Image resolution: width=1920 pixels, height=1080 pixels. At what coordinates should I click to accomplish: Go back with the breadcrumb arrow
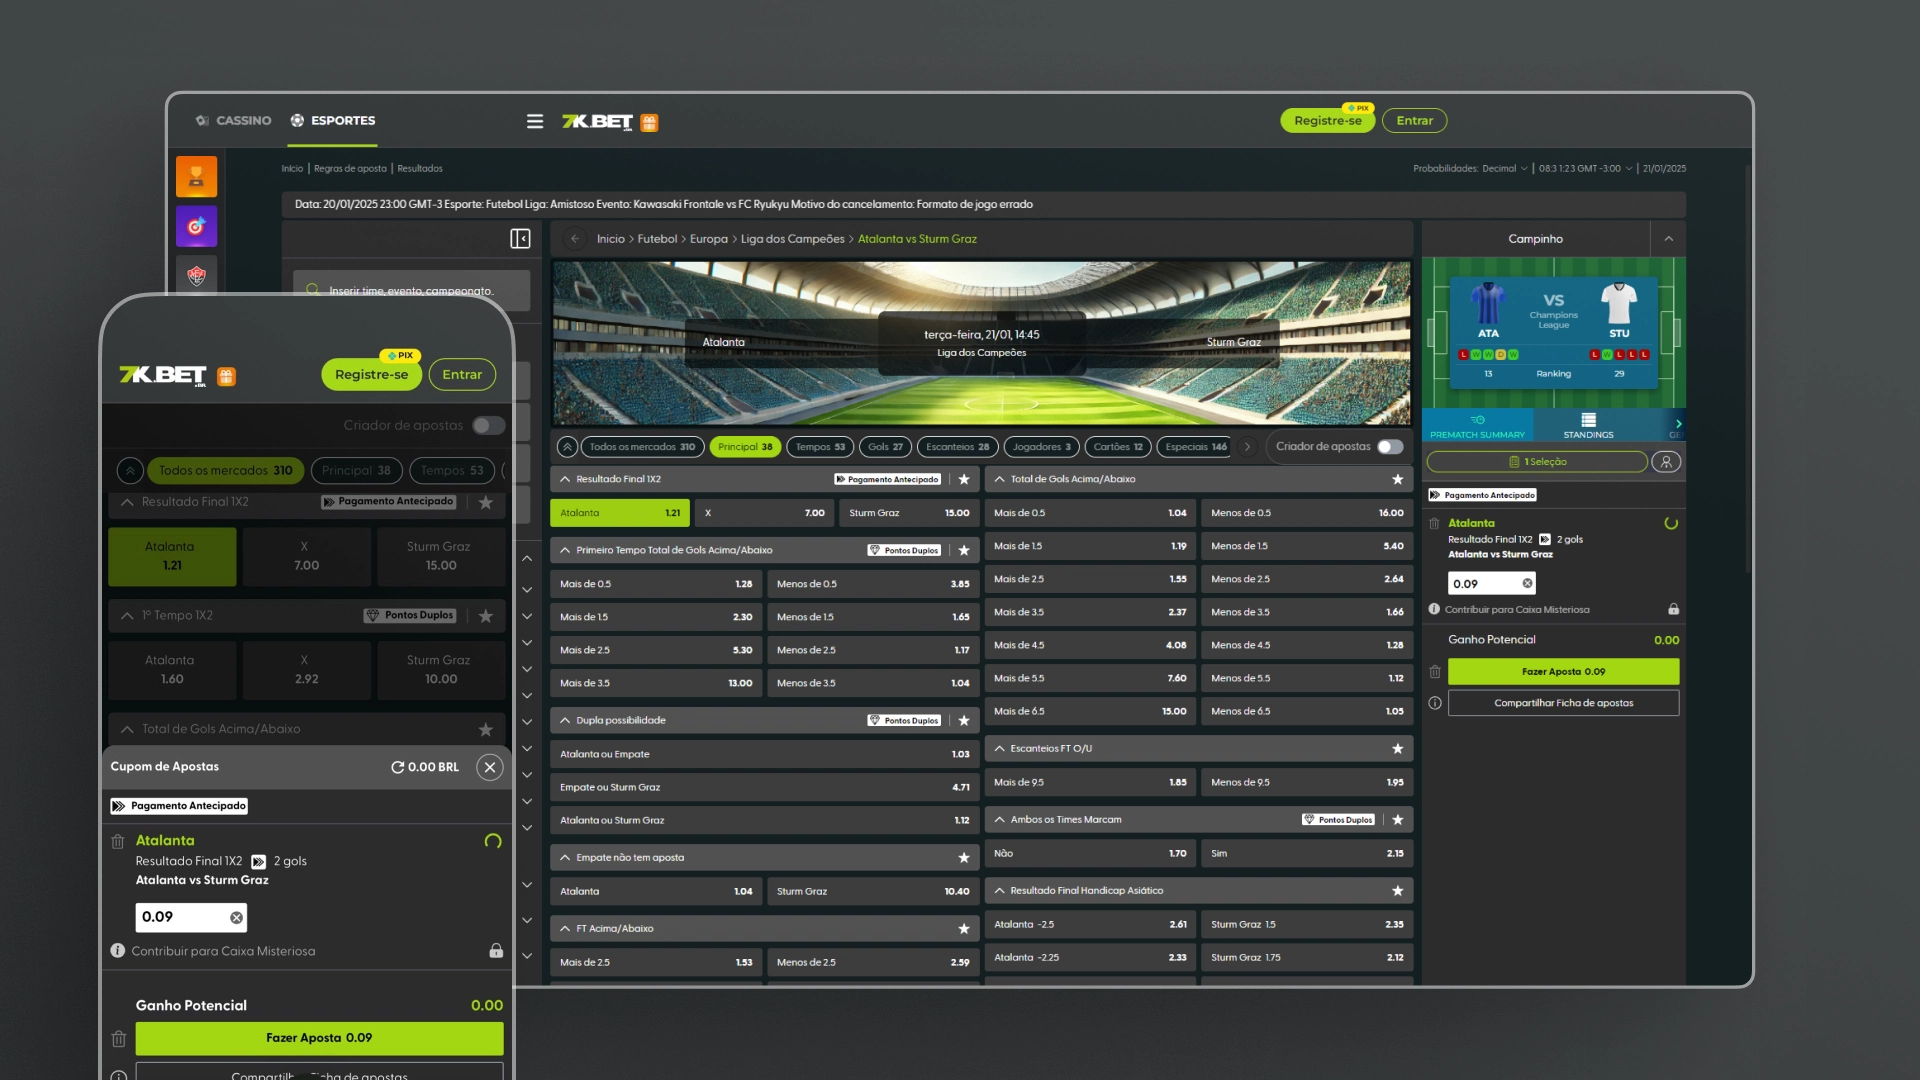point(574,239)
